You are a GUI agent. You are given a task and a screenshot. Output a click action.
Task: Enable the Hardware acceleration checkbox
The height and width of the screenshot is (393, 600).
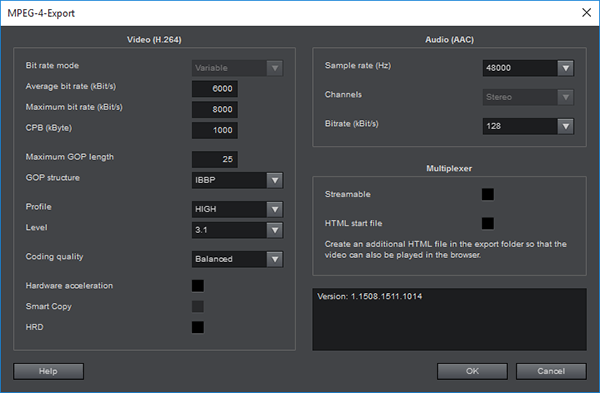click(x=198, y=285)
